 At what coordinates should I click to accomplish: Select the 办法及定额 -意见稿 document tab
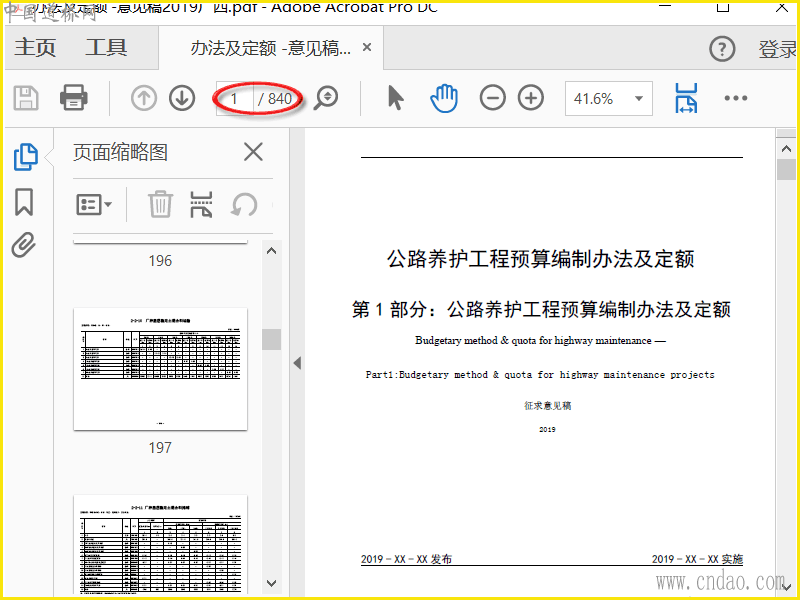pos(270,48)
